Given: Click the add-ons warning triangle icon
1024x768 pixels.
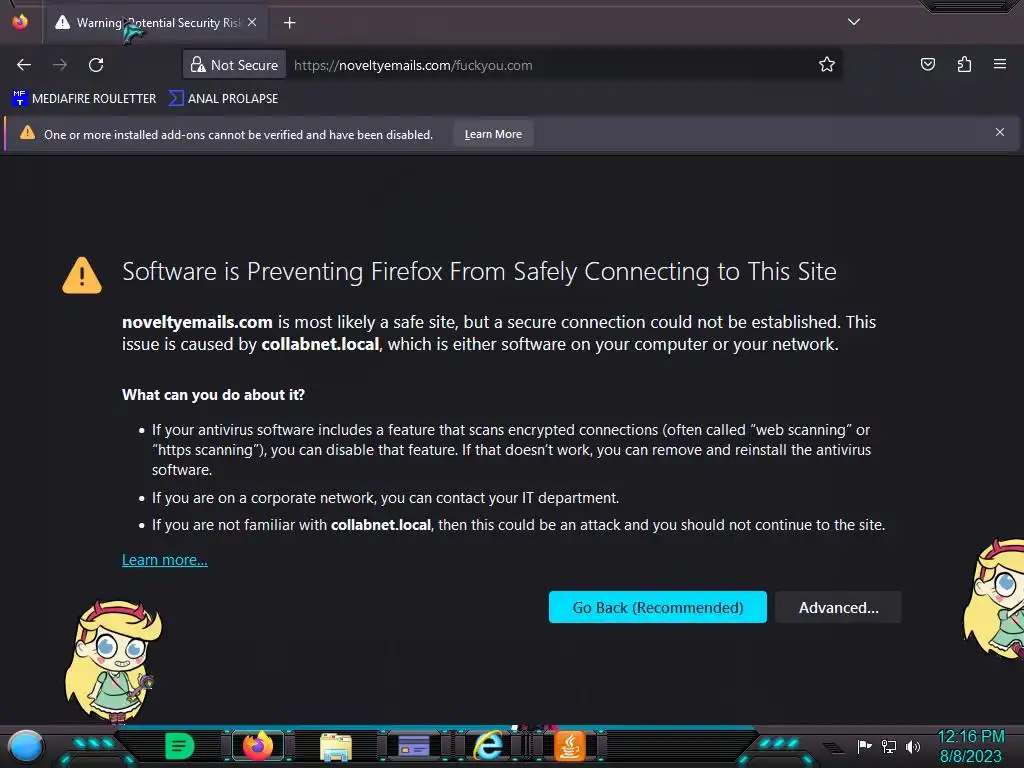Looking at the screenshot, I should (x=27, y=133).
